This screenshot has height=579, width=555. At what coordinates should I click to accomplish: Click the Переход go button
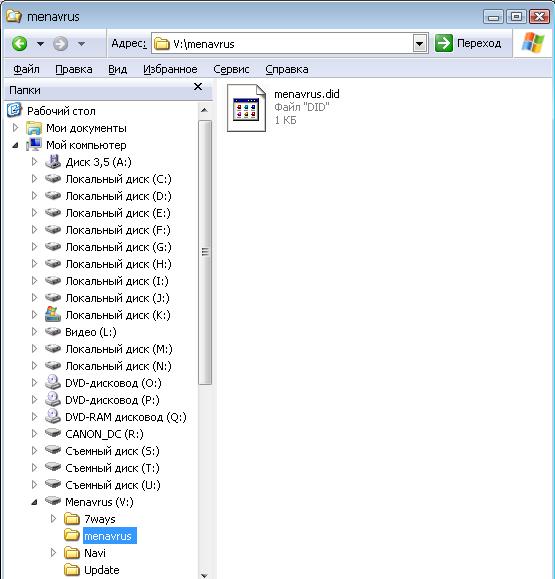pos(468,44)
